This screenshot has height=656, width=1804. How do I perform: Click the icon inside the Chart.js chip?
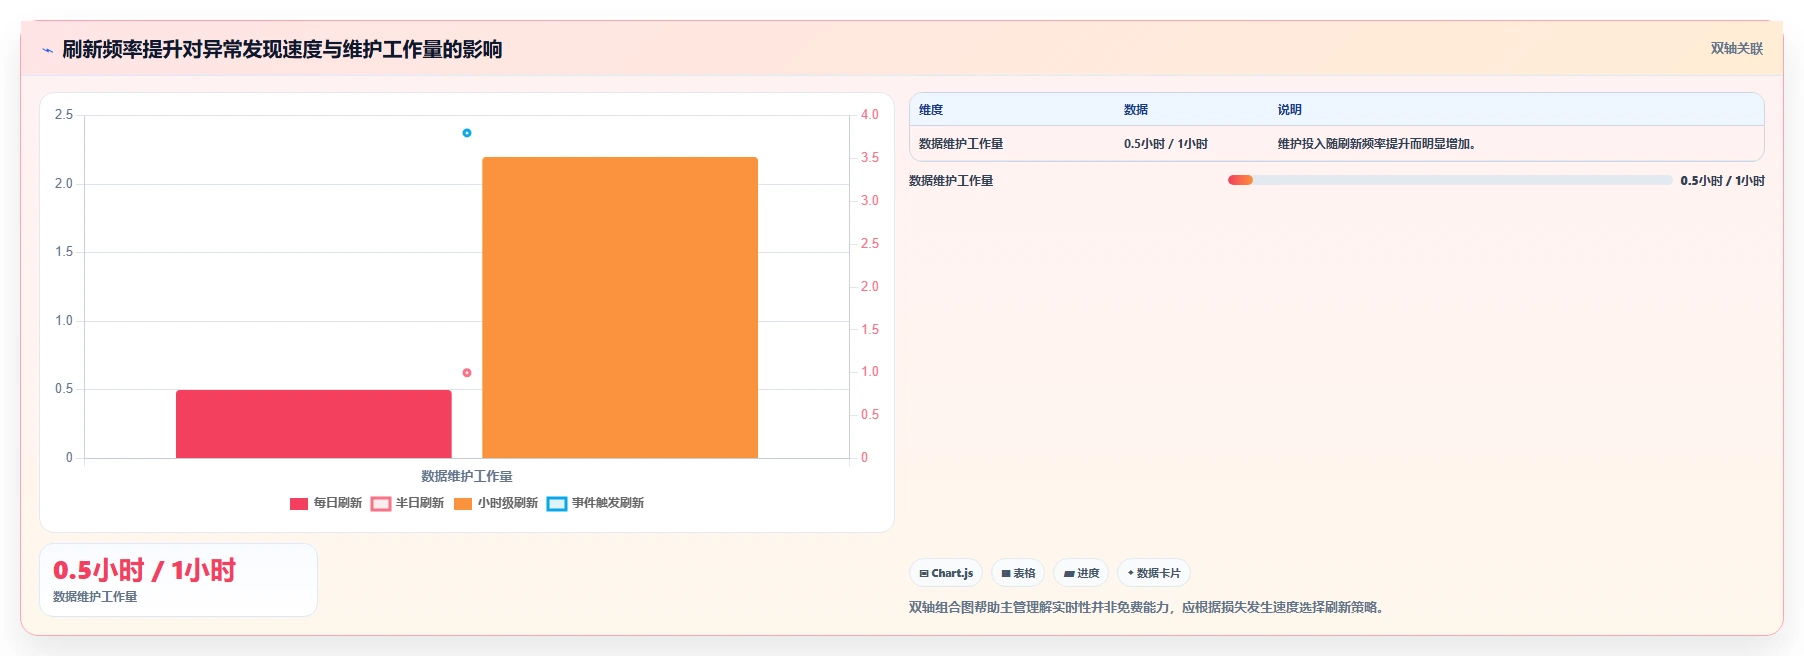click(924, 574)
